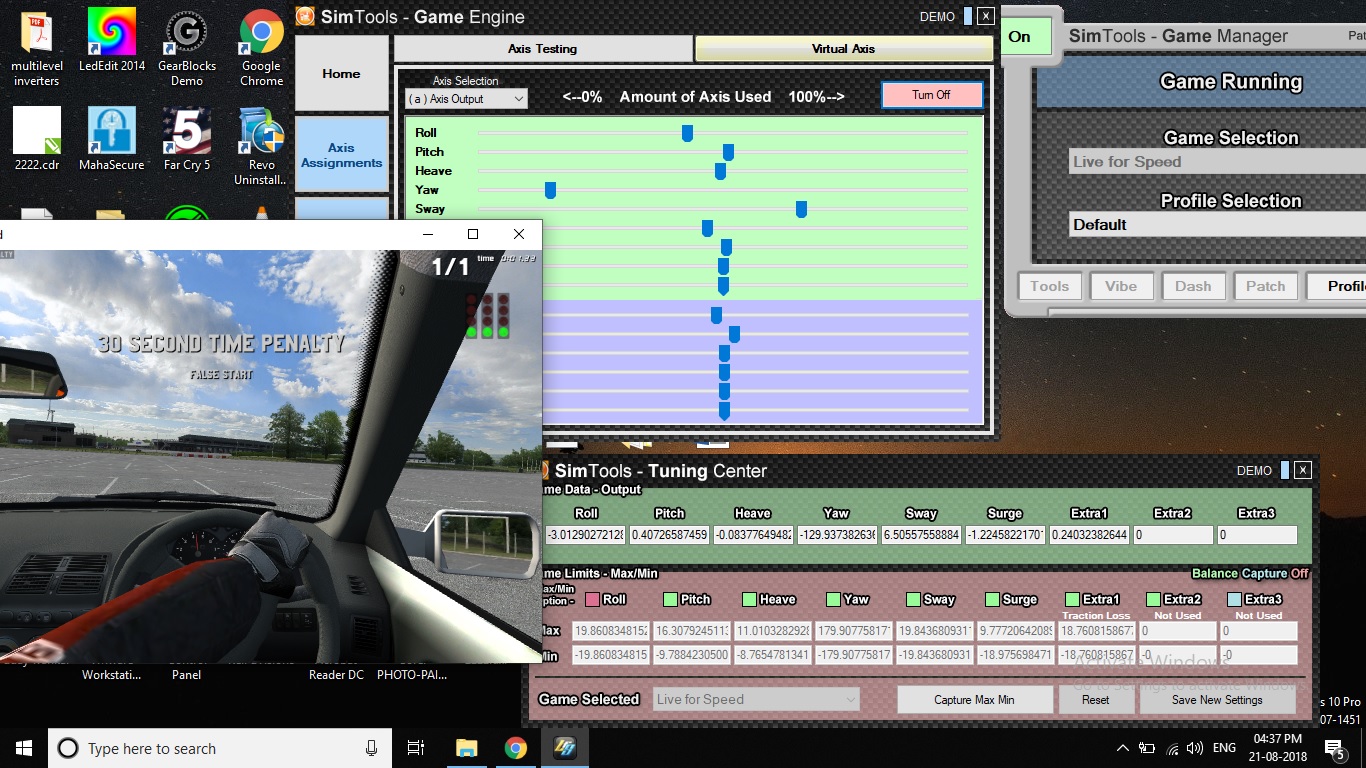Toggle the Extra3 max/min option box

pyautogui.click(x=1234, y=599)
